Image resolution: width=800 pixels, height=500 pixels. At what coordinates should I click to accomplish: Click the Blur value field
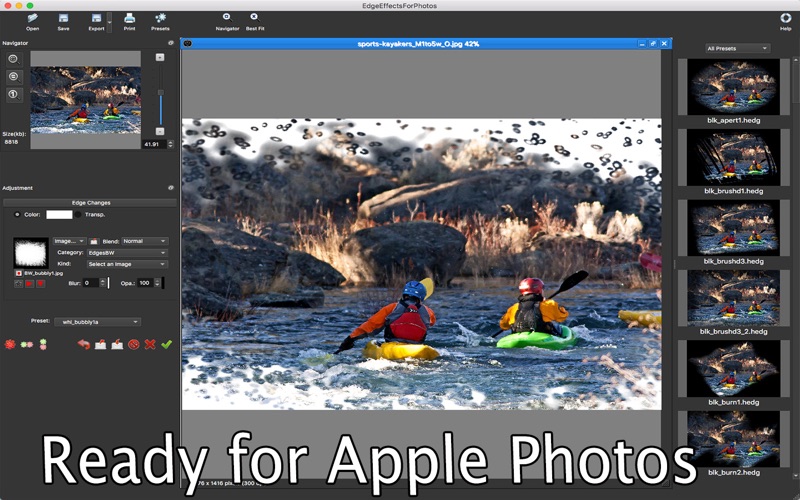click(x=91, y=283)
